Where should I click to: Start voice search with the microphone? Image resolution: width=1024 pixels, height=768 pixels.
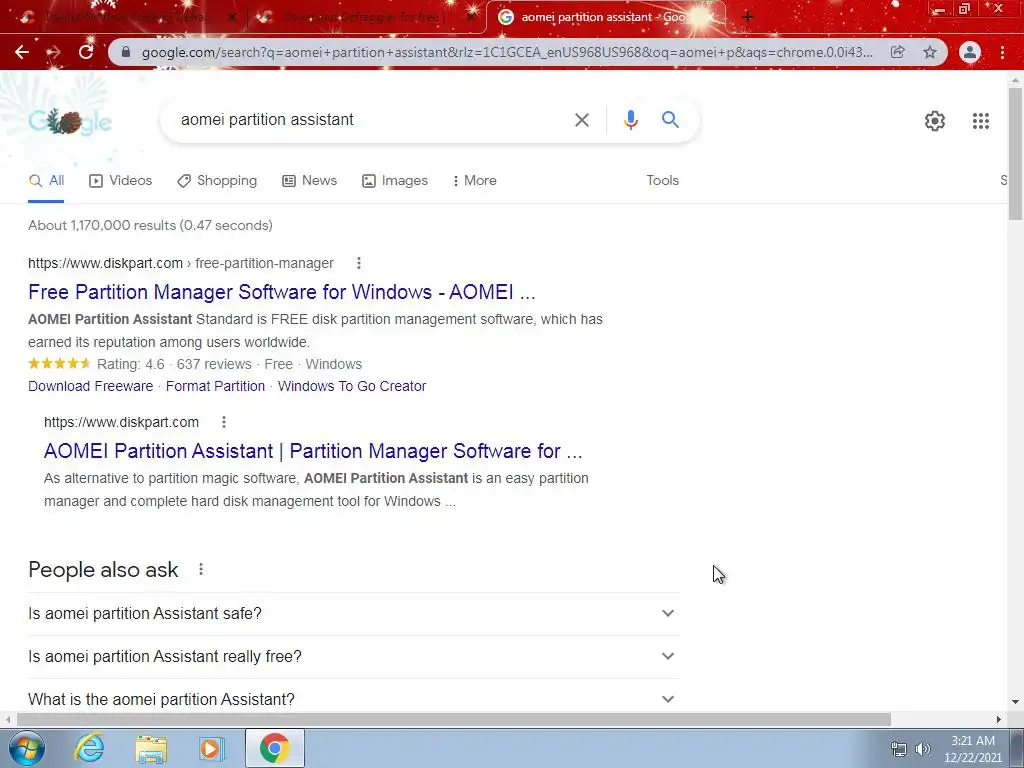pyautogui.click(x=630, y=120)
